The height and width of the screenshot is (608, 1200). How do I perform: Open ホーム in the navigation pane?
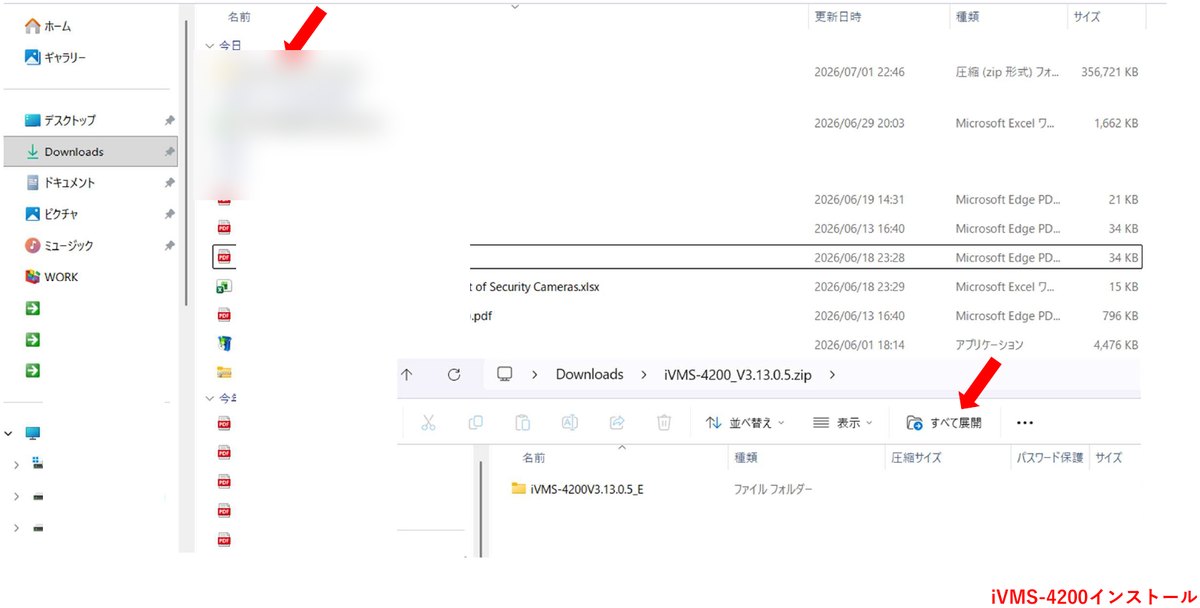point(48,26)
